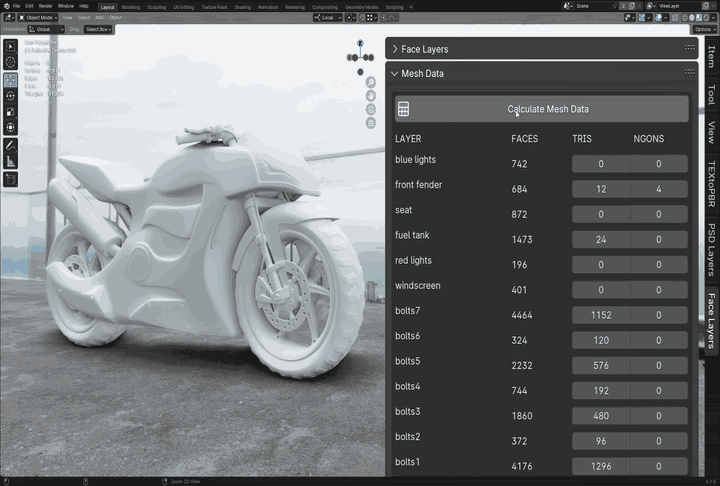Click the fuel tank TRIS value 24

pos(601,239)
